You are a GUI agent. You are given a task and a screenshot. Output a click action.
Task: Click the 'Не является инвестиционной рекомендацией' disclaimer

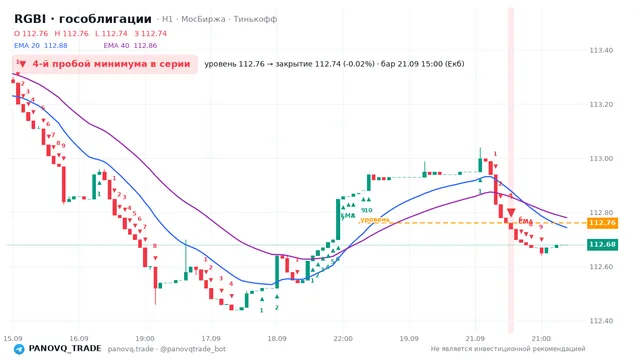point(508,349)
